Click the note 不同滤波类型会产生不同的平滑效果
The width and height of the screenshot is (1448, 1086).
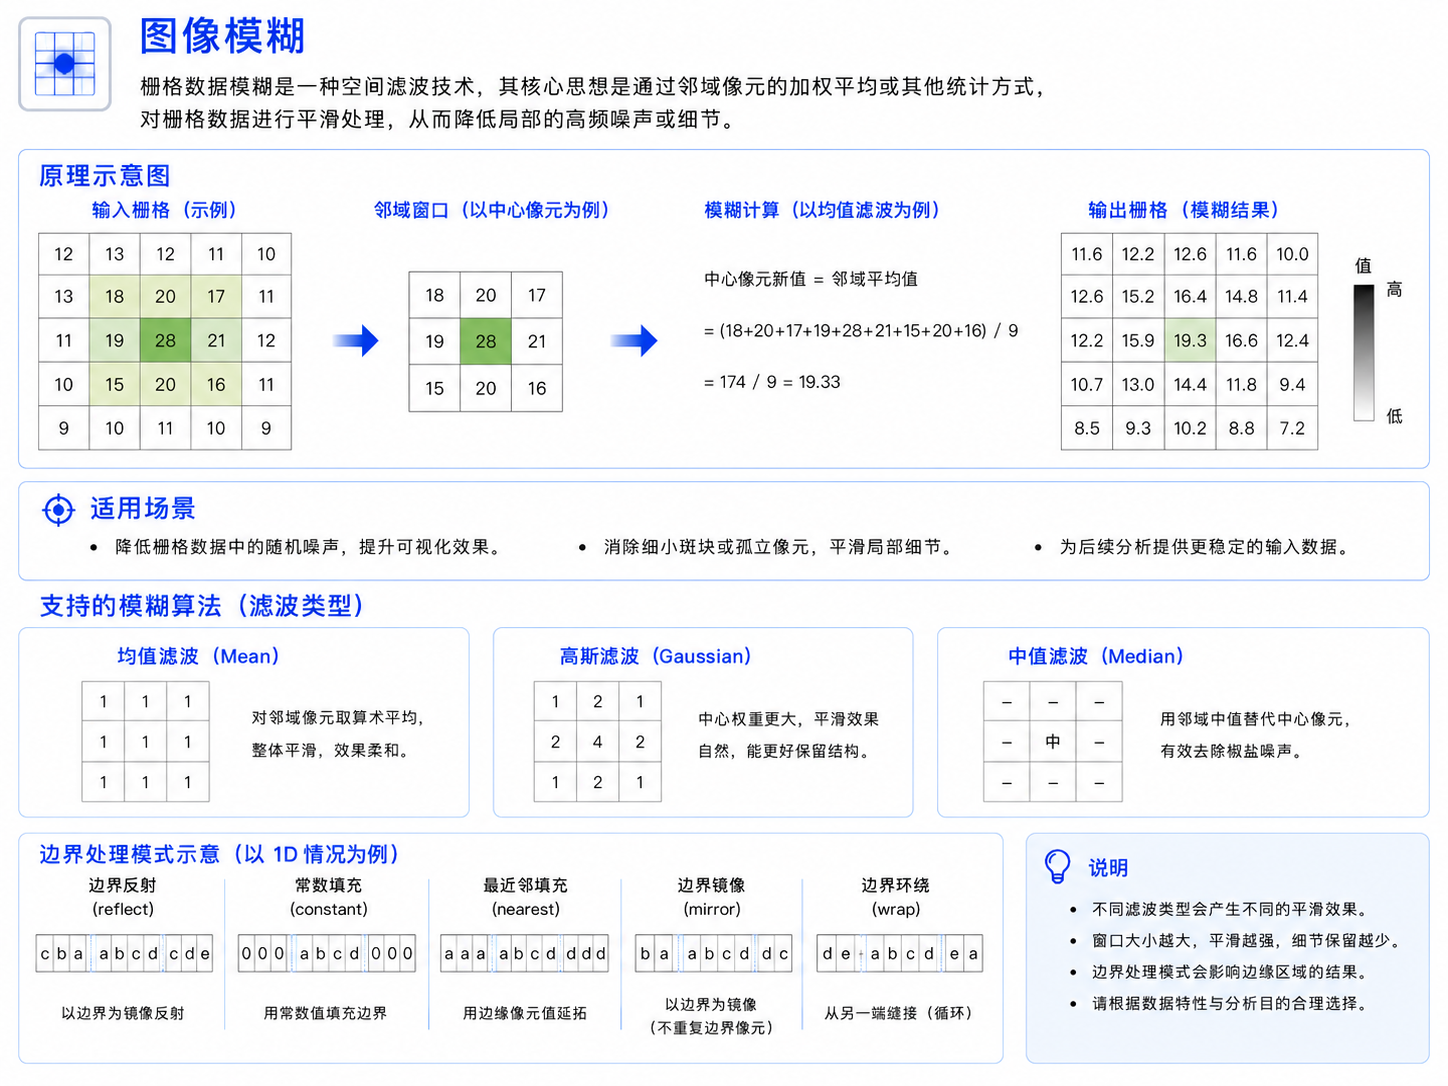pos(1230,909)
